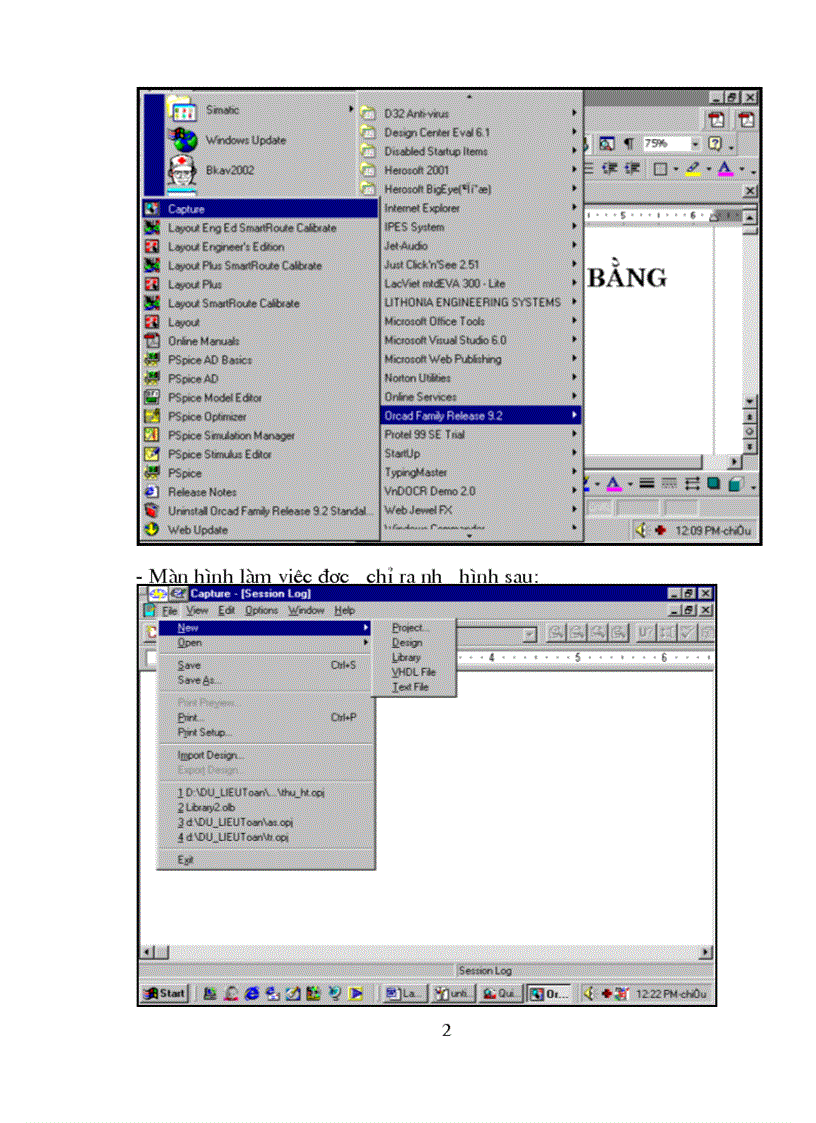Toggle paragraph marks with the ¶ button
The image size is (816, 1123).
coord(628,143)
